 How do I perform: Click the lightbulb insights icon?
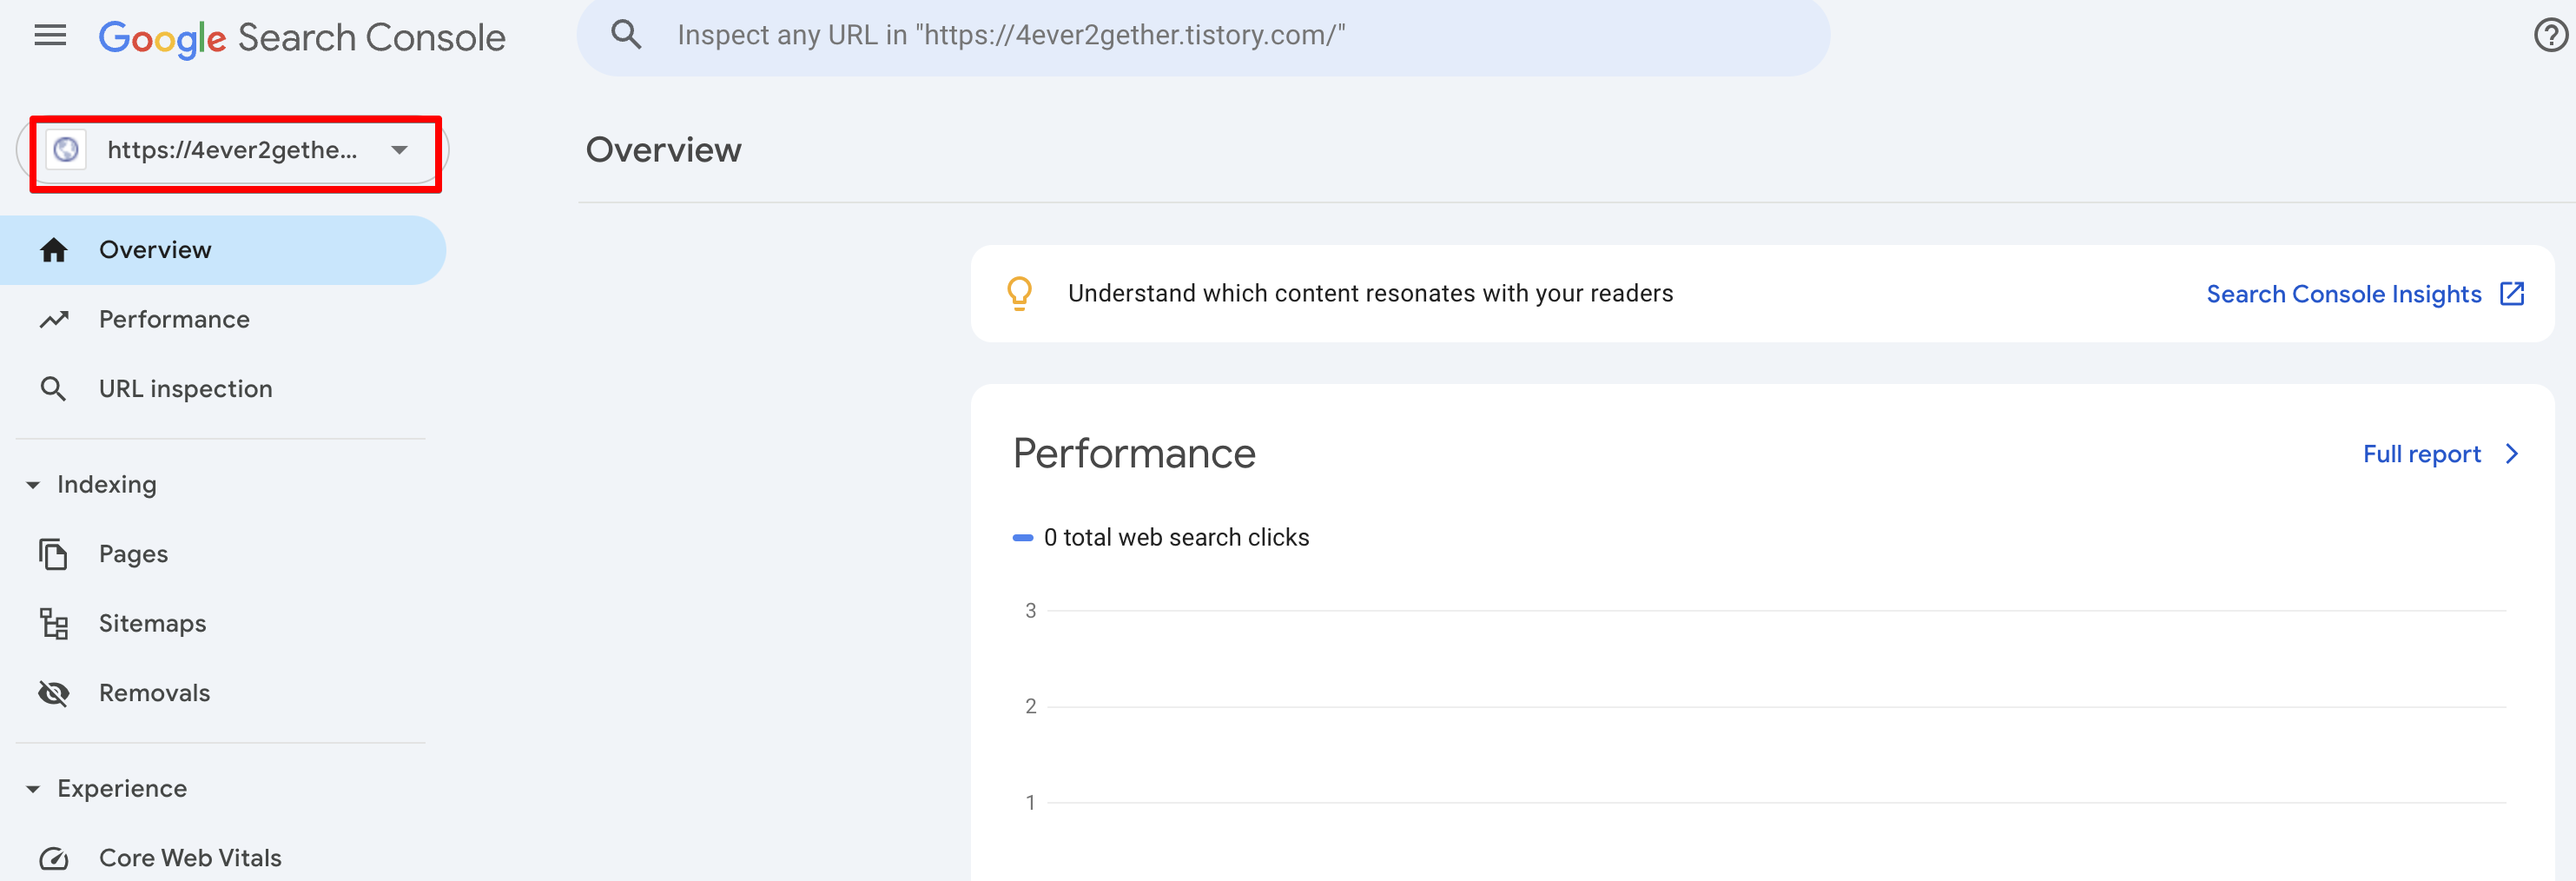[1019, 294]
